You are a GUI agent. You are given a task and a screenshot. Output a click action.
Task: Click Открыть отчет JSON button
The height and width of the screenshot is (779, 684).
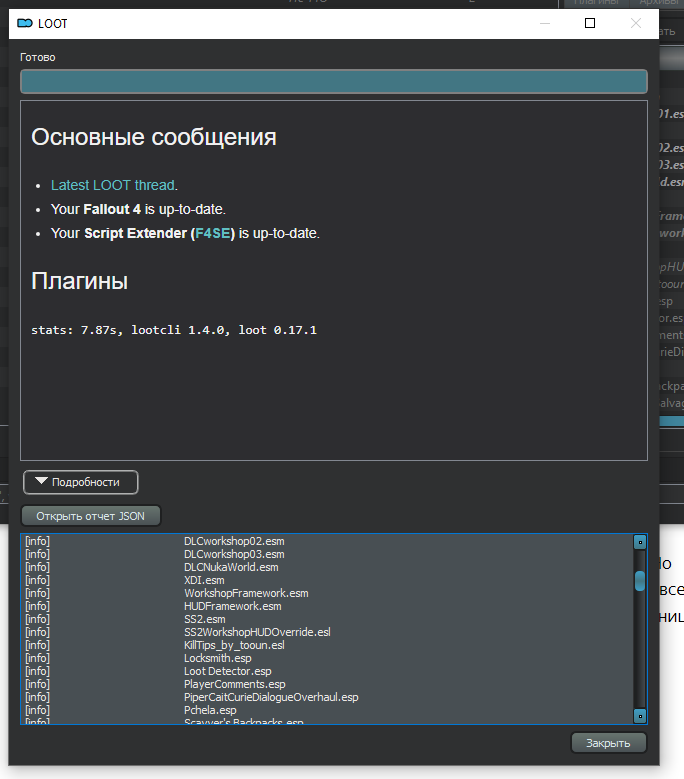[x=90, y=516]
